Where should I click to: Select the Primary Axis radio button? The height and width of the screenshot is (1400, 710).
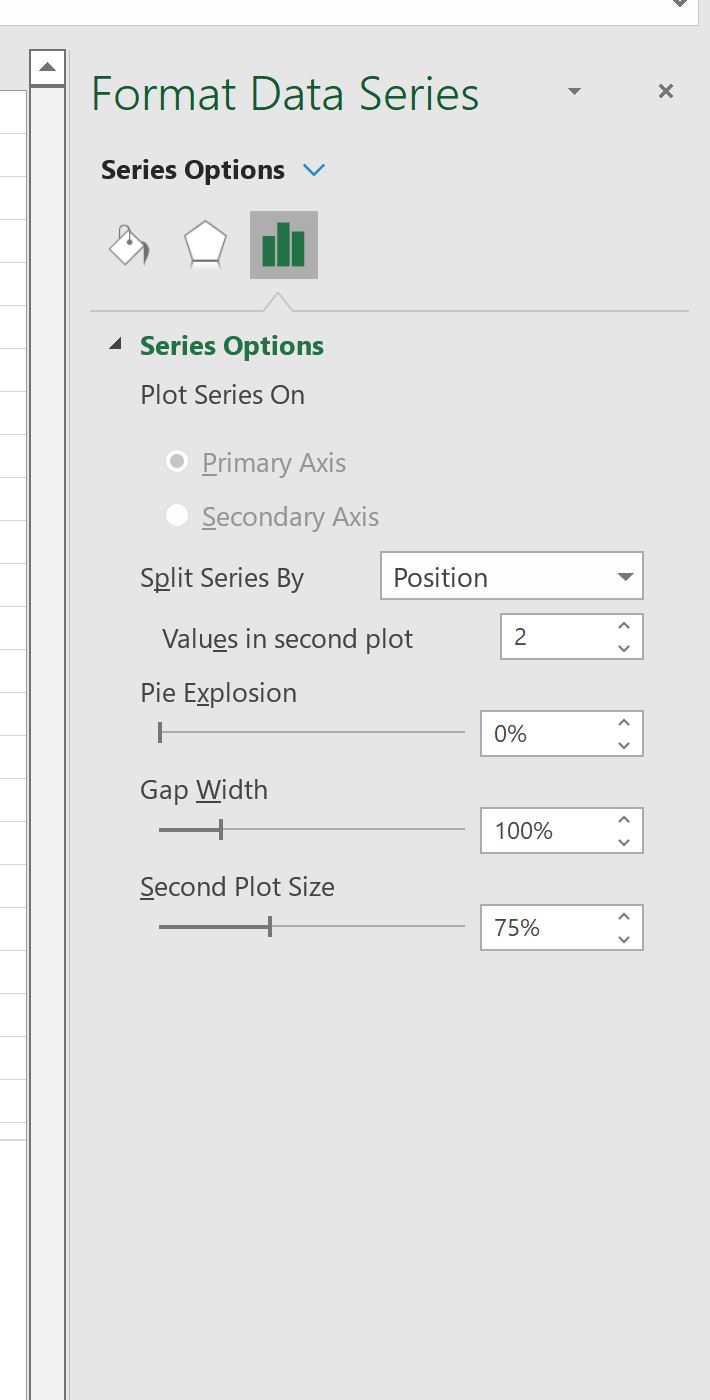point(177,462)
